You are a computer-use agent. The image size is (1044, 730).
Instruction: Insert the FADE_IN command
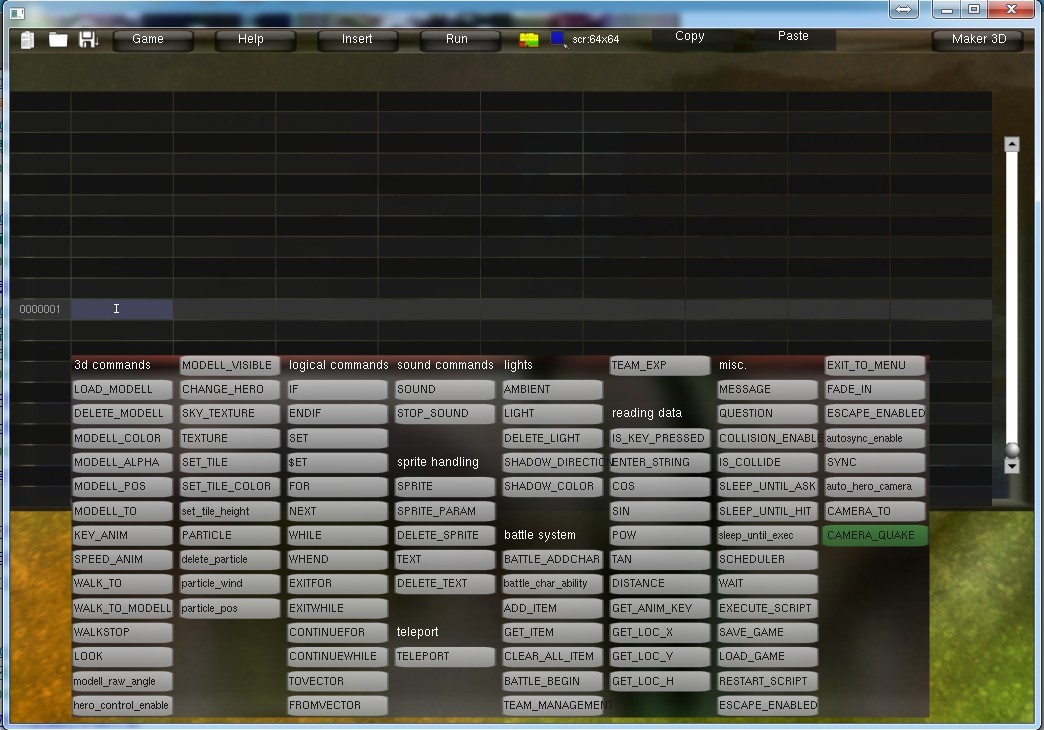876,390
